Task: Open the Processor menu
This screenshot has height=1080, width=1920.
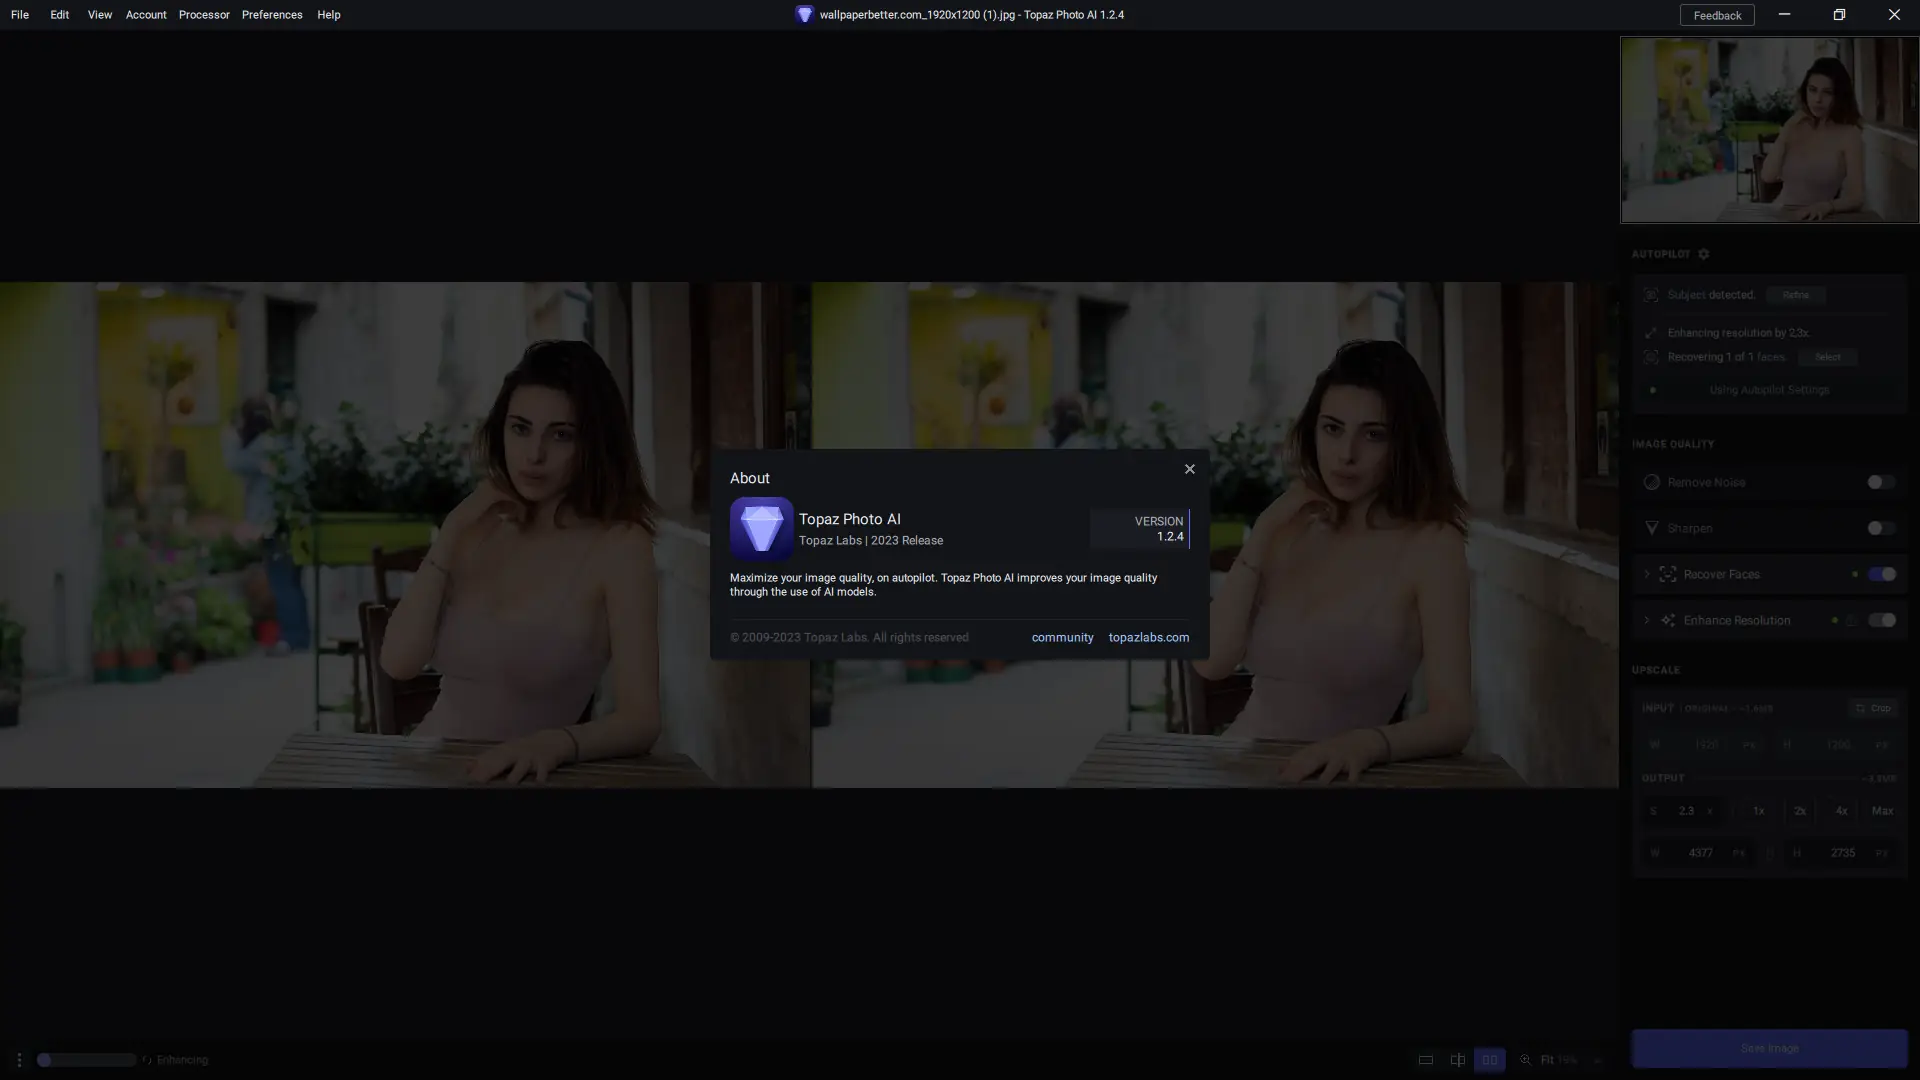Action: click(204, 15)
